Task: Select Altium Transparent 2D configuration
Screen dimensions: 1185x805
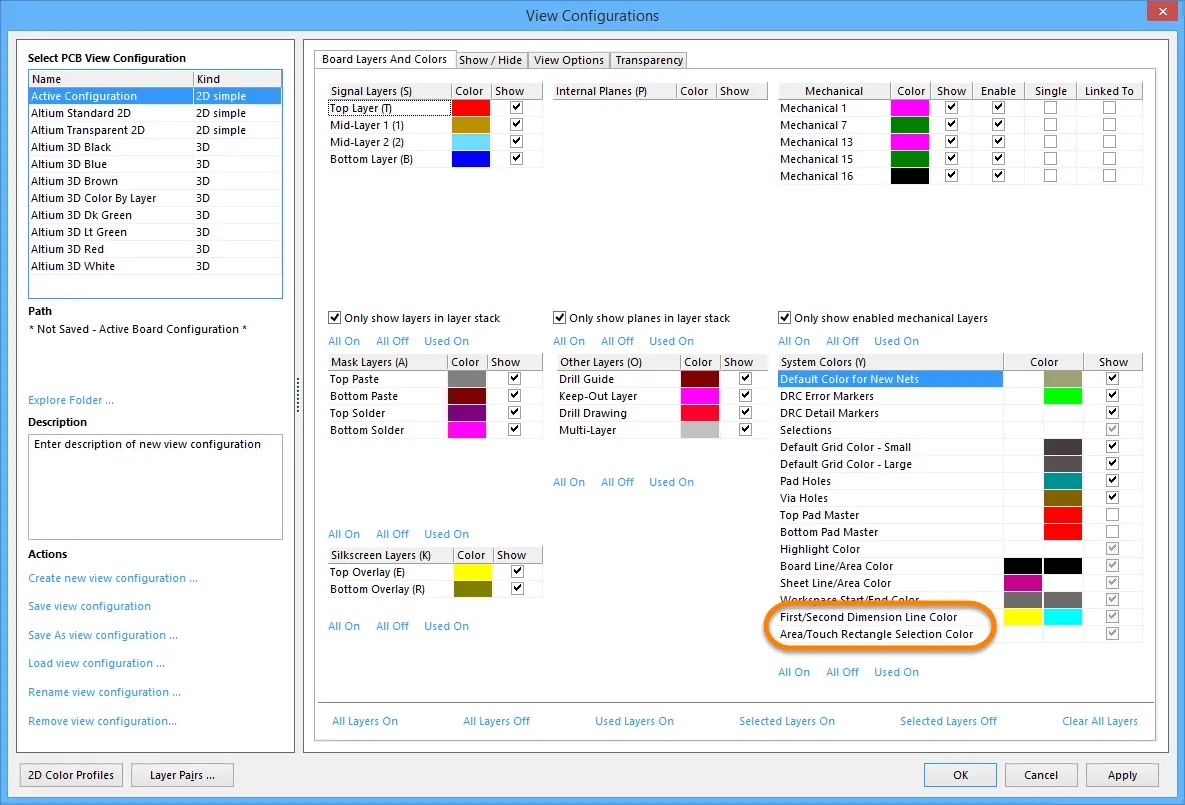Action: pyautogui.click(x=155, y=130)
